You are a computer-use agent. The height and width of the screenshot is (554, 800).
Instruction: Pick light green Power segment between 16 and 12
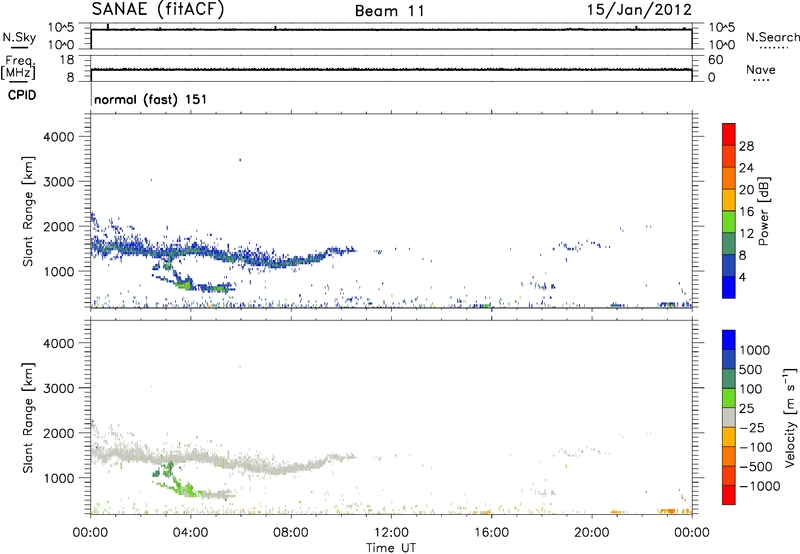pyautogui.click(x=729, y=222)
